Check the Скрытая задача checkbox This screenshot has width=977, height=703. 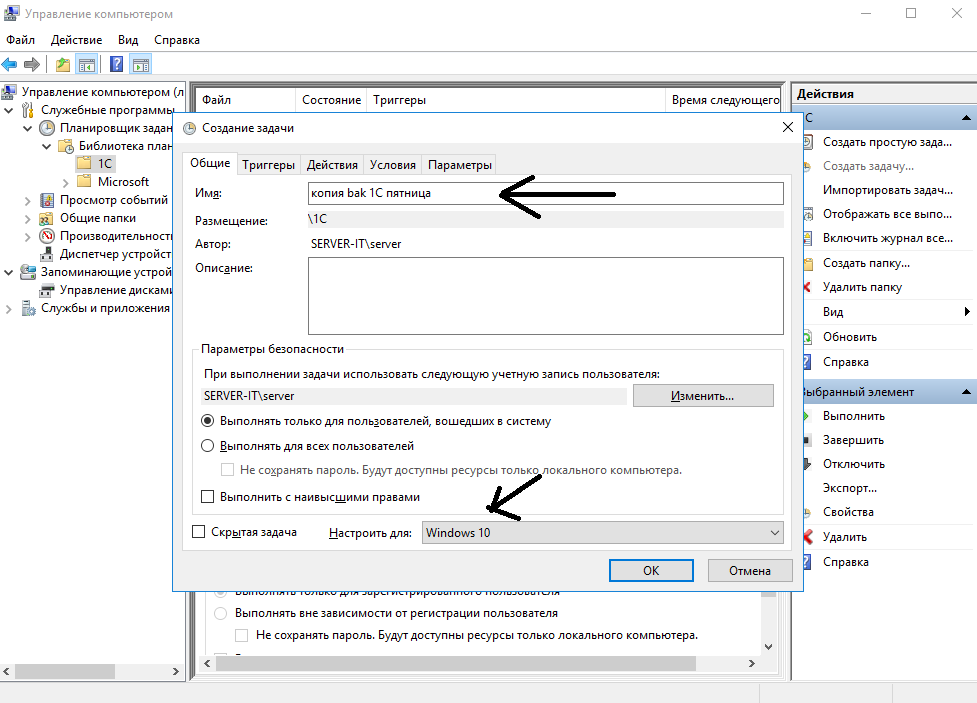click(x=199, y=532)
